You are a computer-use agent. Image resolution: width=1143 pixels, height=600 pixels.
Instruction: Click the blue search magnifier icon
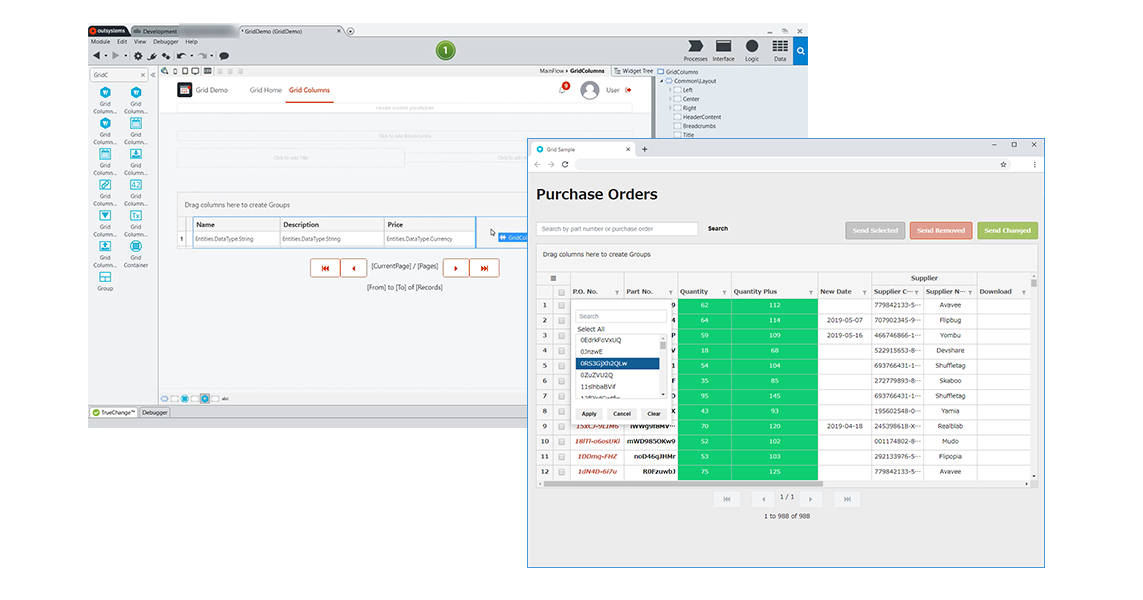pyautogui.click(x=801, y=49)
